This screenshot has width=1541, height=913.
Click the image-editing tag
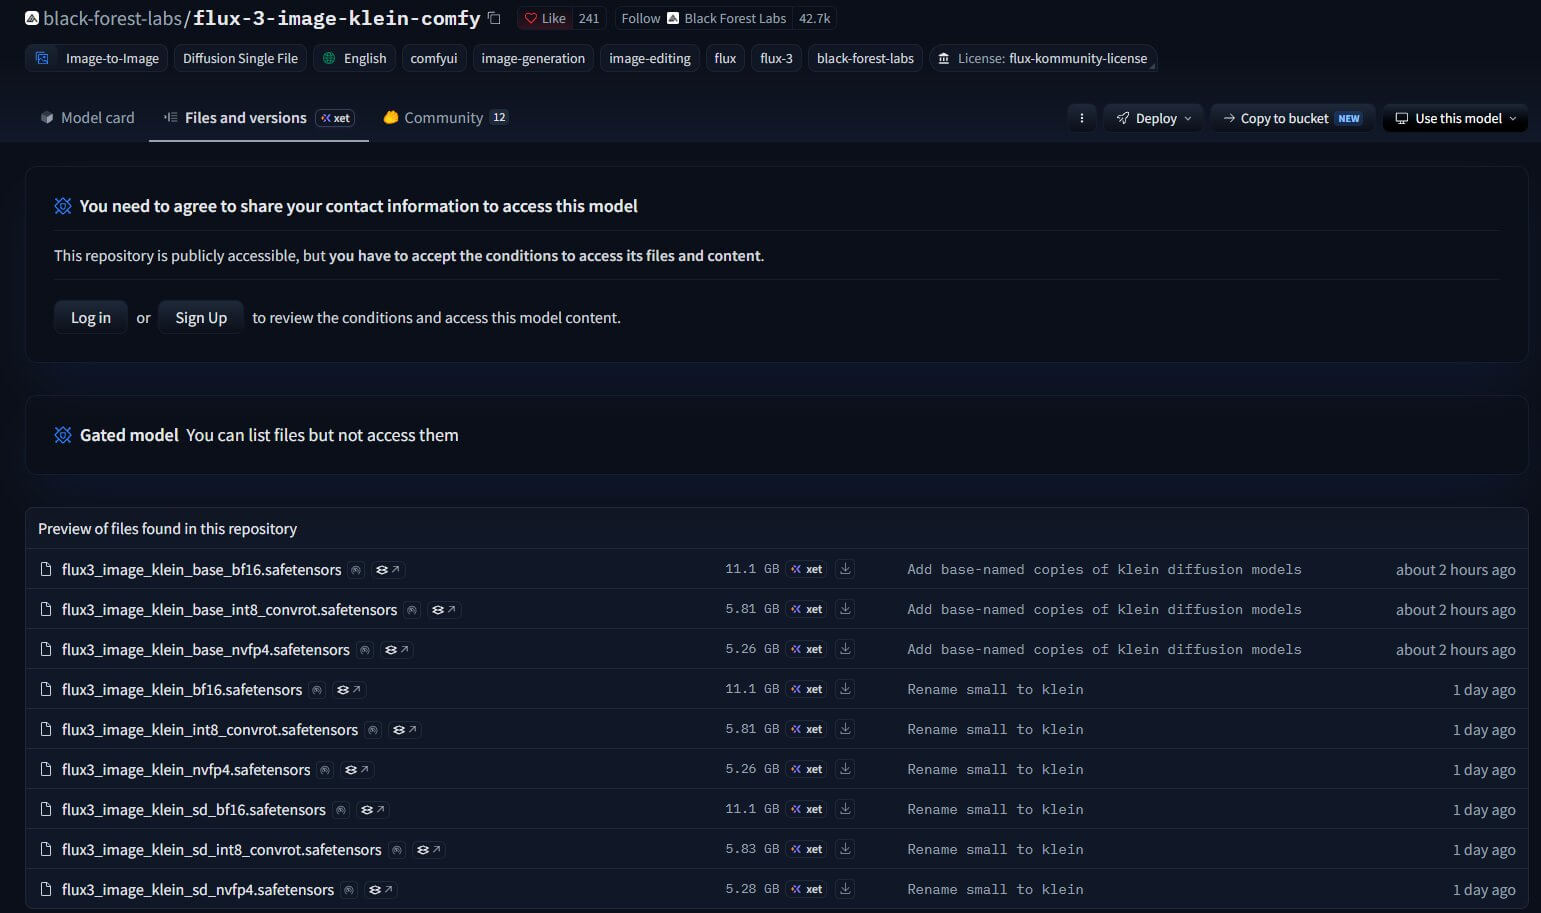pos(650,58)
